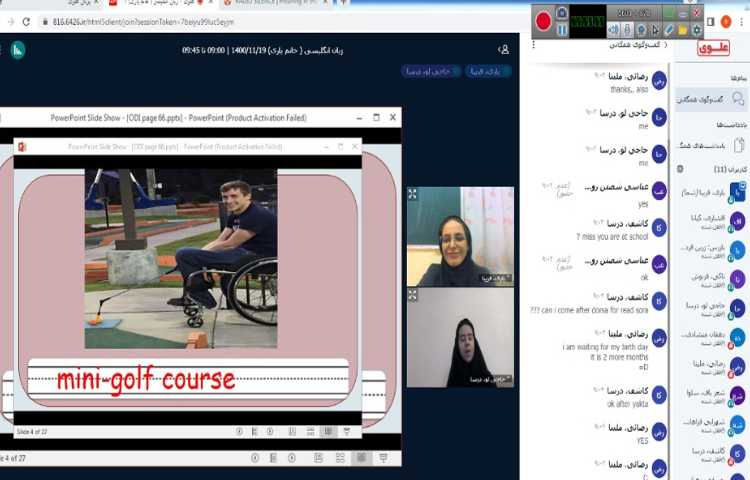Image resolution: width=750 pixels, height=480 pixels.
Task: Select the second user with the purple avatar
Action: point(713,221)
